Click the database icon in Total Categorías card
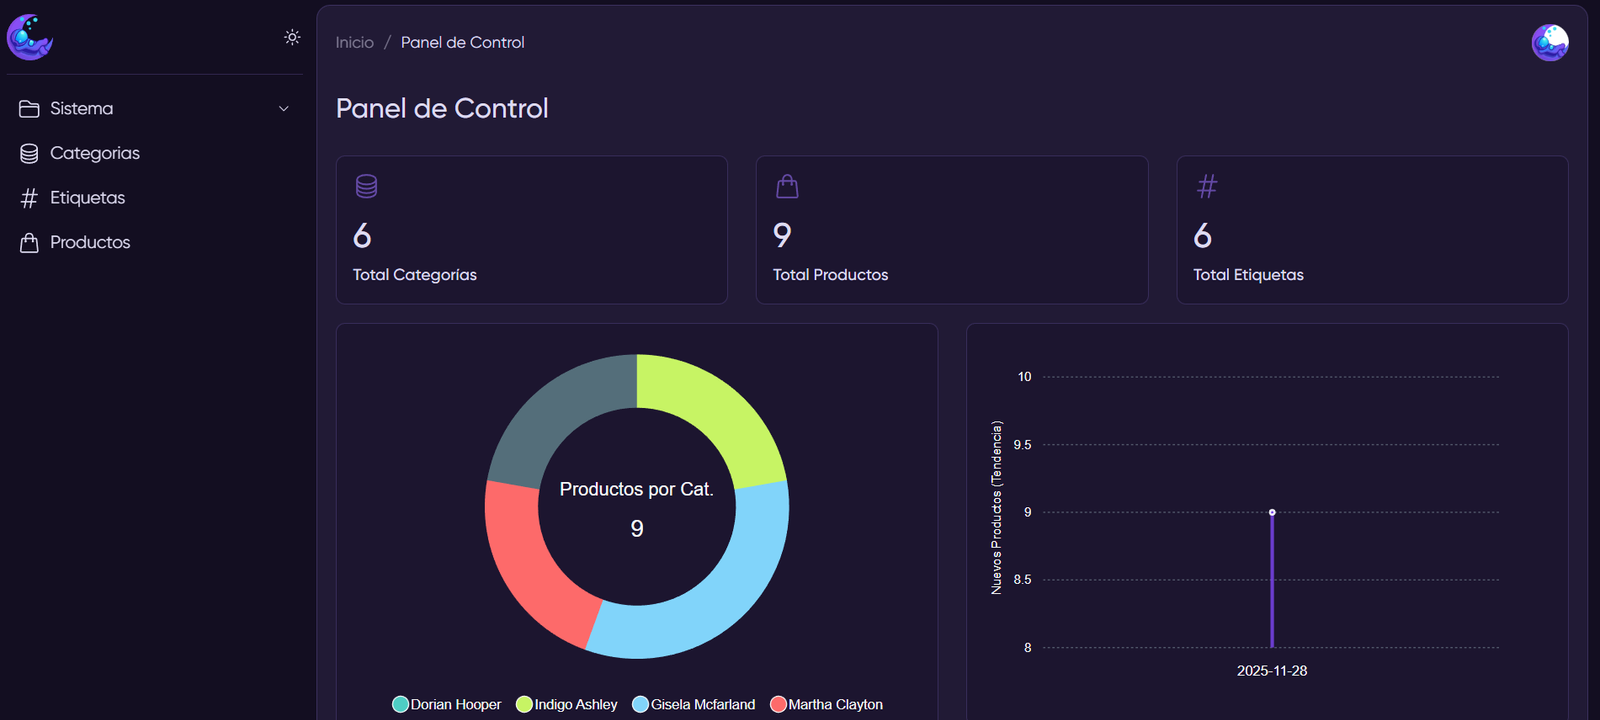Image resolution: width=1600 pixels, height=720 pixels. [x=367, y=186]
